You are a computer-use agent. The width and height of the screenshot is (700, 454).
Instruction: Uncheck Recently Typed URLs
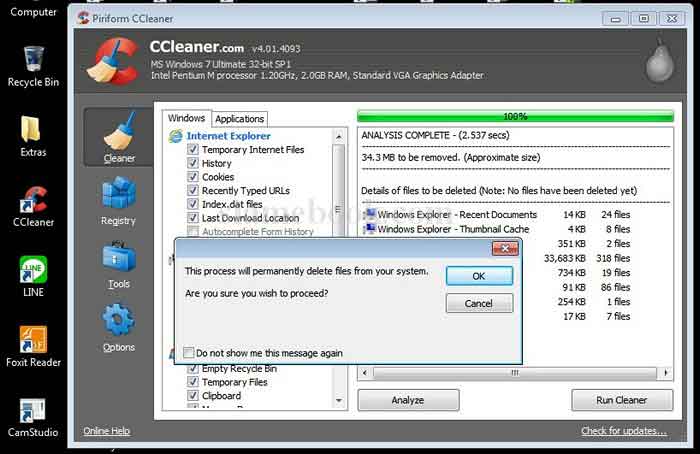pos(192,191)
